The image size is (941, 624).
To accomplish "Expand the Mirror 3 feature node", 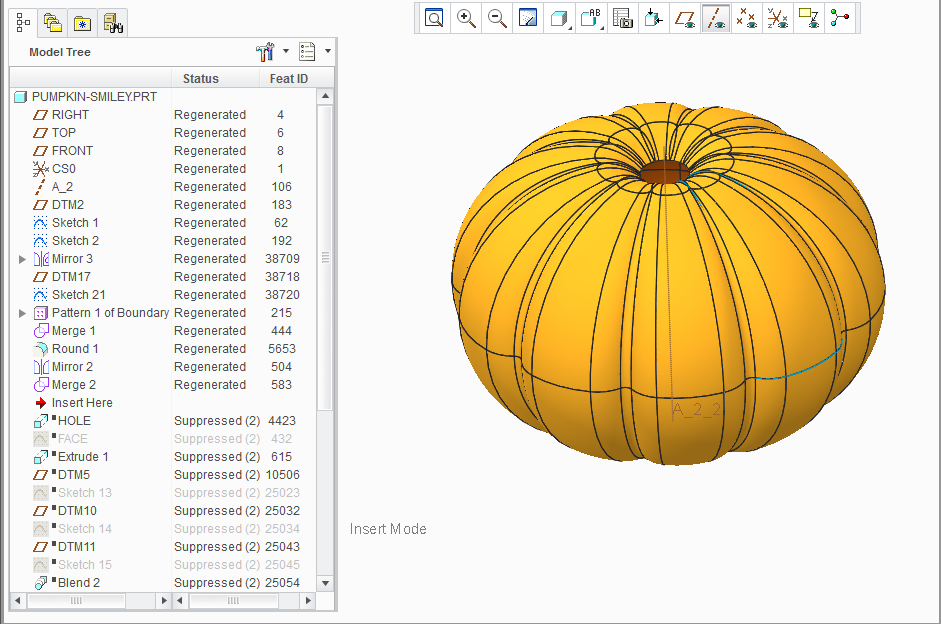I will [x=22, y=259].
